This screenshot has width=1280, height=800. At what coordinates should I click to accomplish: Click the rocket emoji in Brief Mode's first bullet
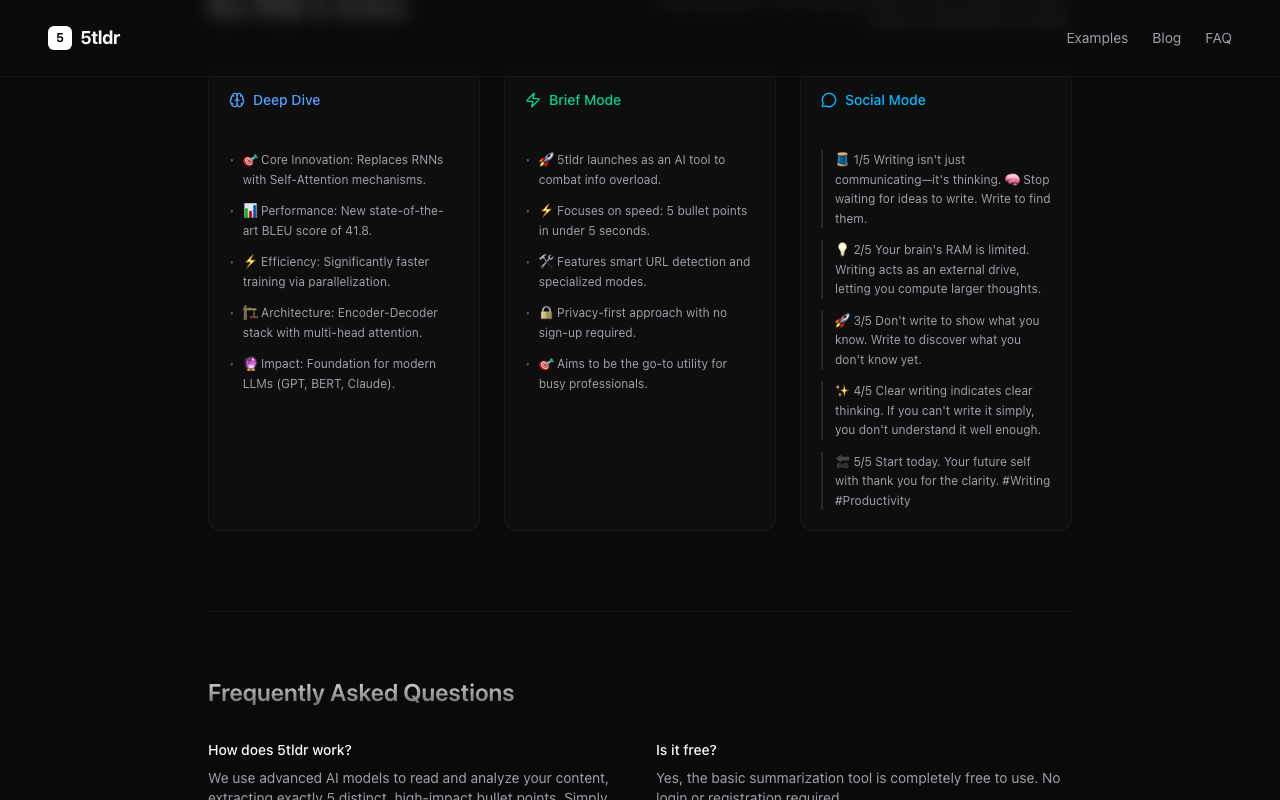coord(546,159)
